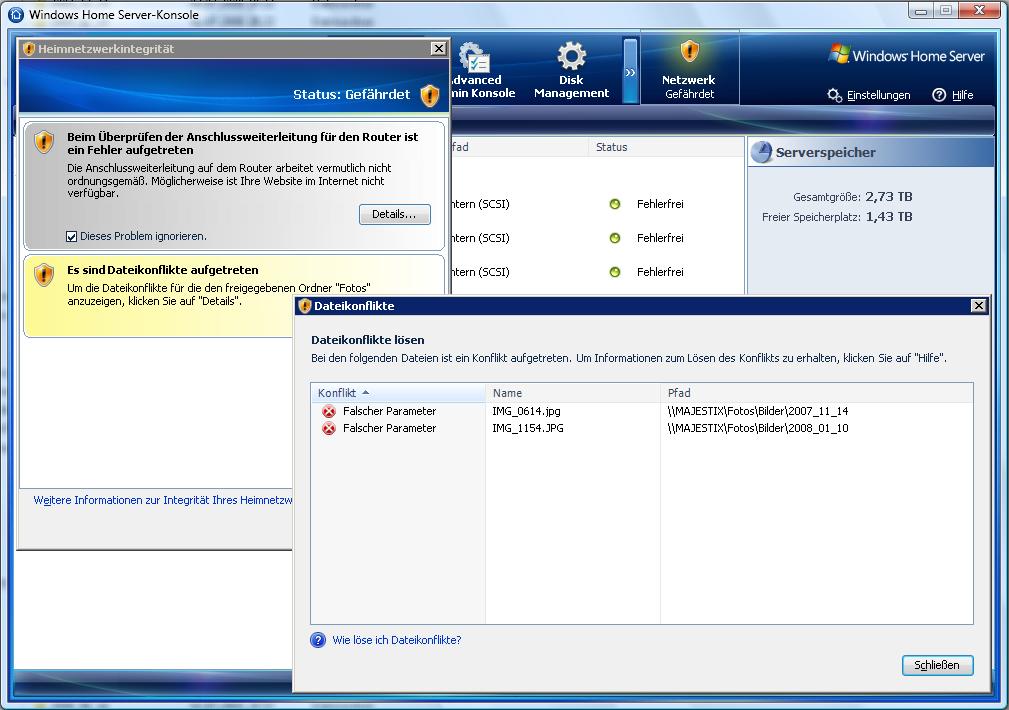Click the Freier Speicherplatz value 1,43 TB
This screenshot has width=1009, height=710.
click(889, 217)
